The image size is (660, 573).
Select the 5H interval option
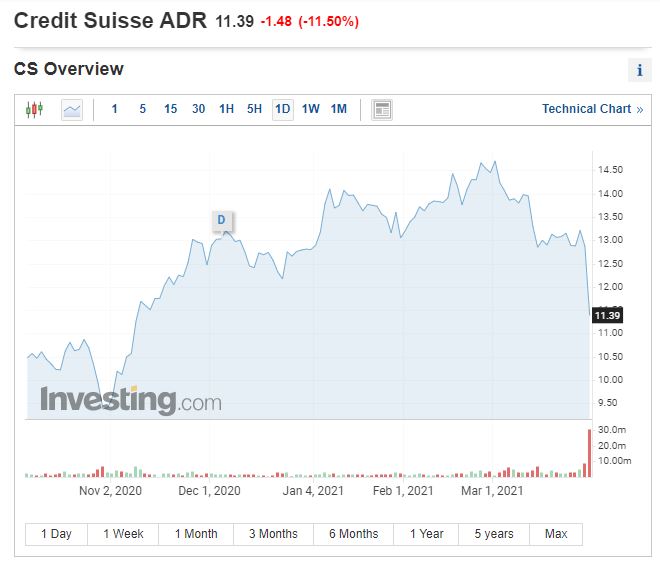click(255, 110)
